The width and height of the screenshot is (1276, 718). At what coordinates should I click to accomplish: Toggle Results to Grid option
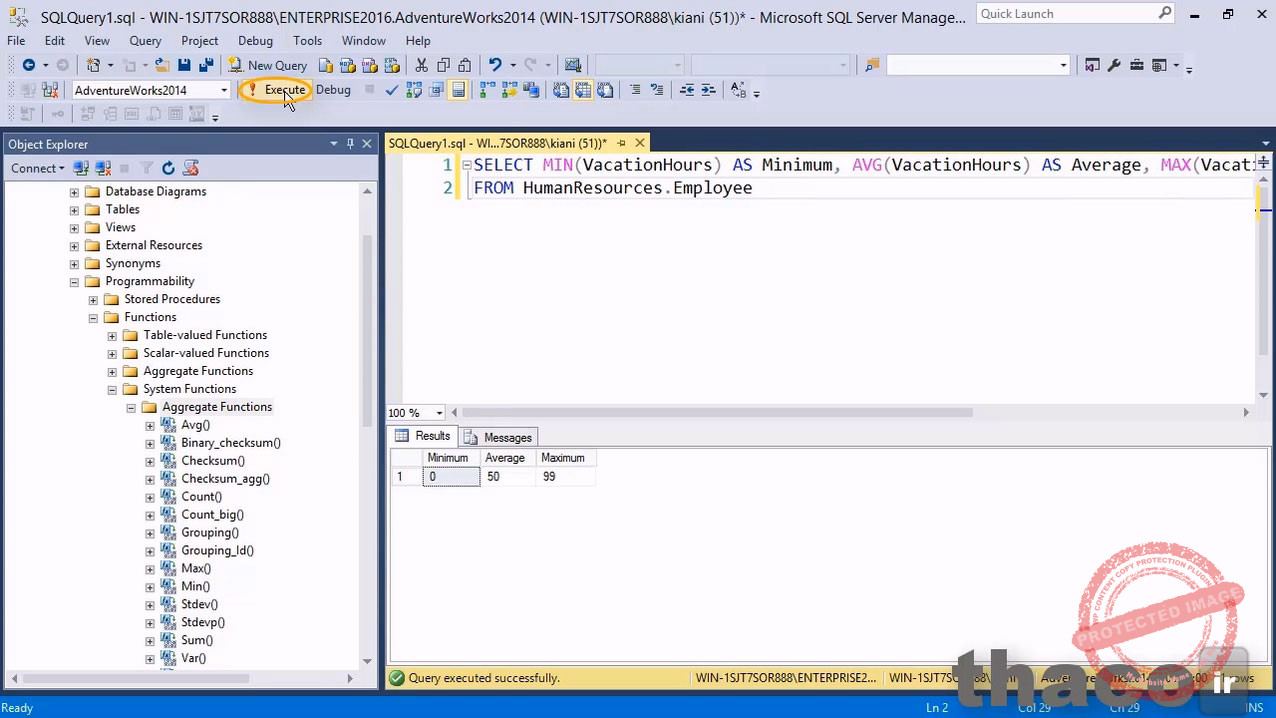click(x=583, y=90)
